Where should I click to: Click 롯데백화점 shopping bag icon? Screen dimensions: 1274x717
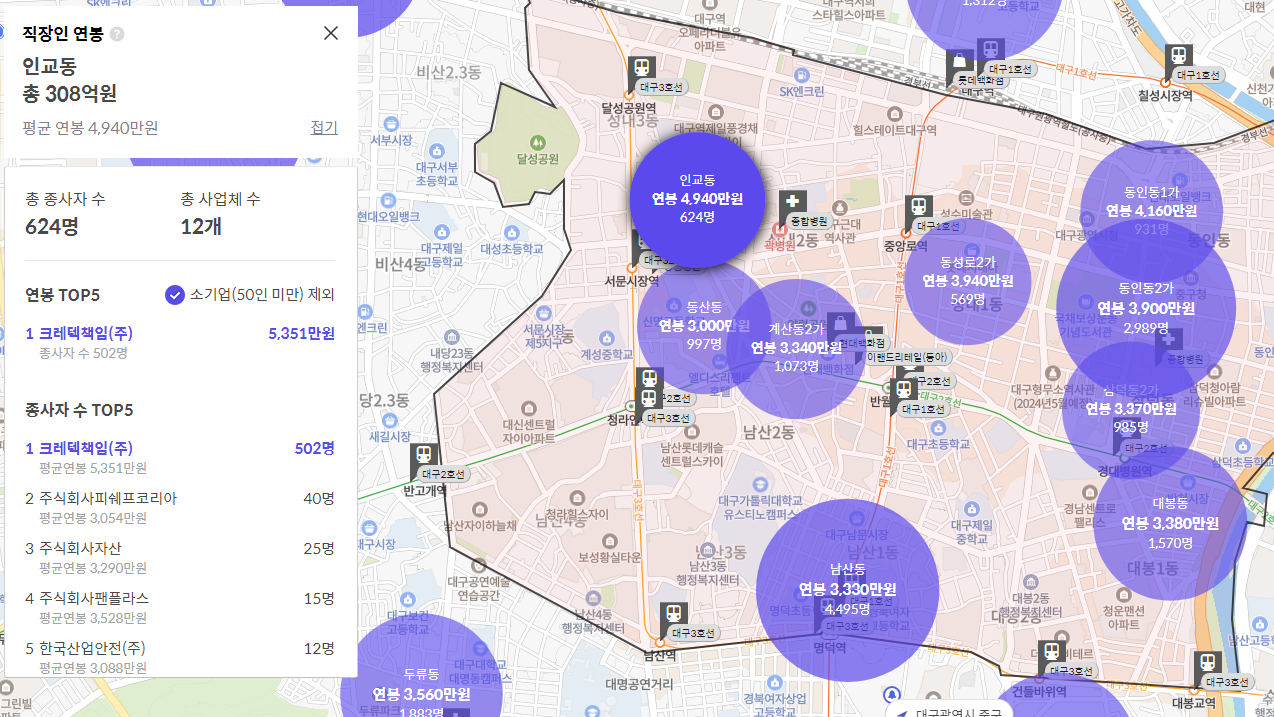click(x=960, y=63)
